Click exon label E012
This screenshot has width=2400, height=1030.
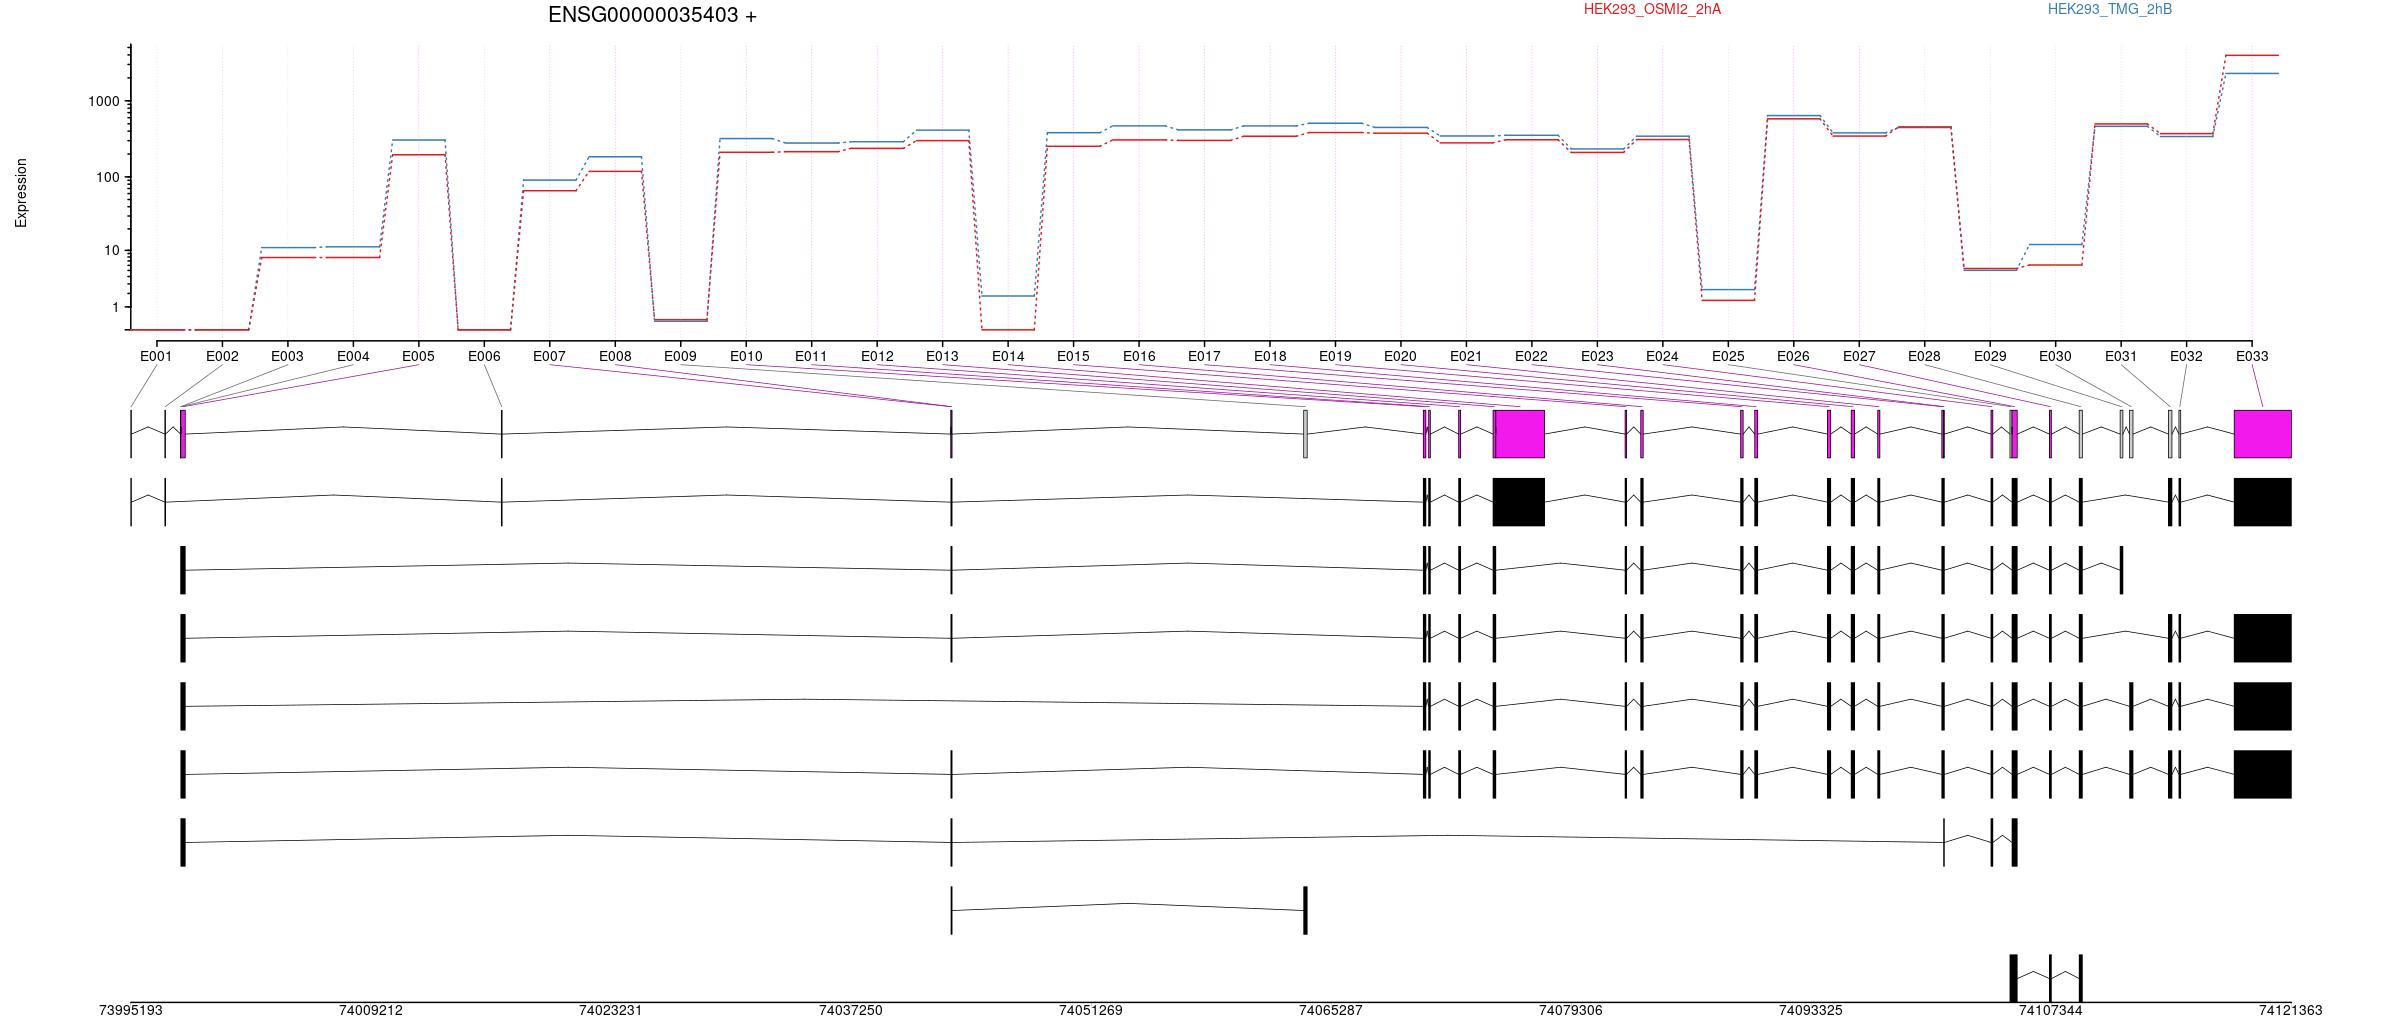coord(877,356)
